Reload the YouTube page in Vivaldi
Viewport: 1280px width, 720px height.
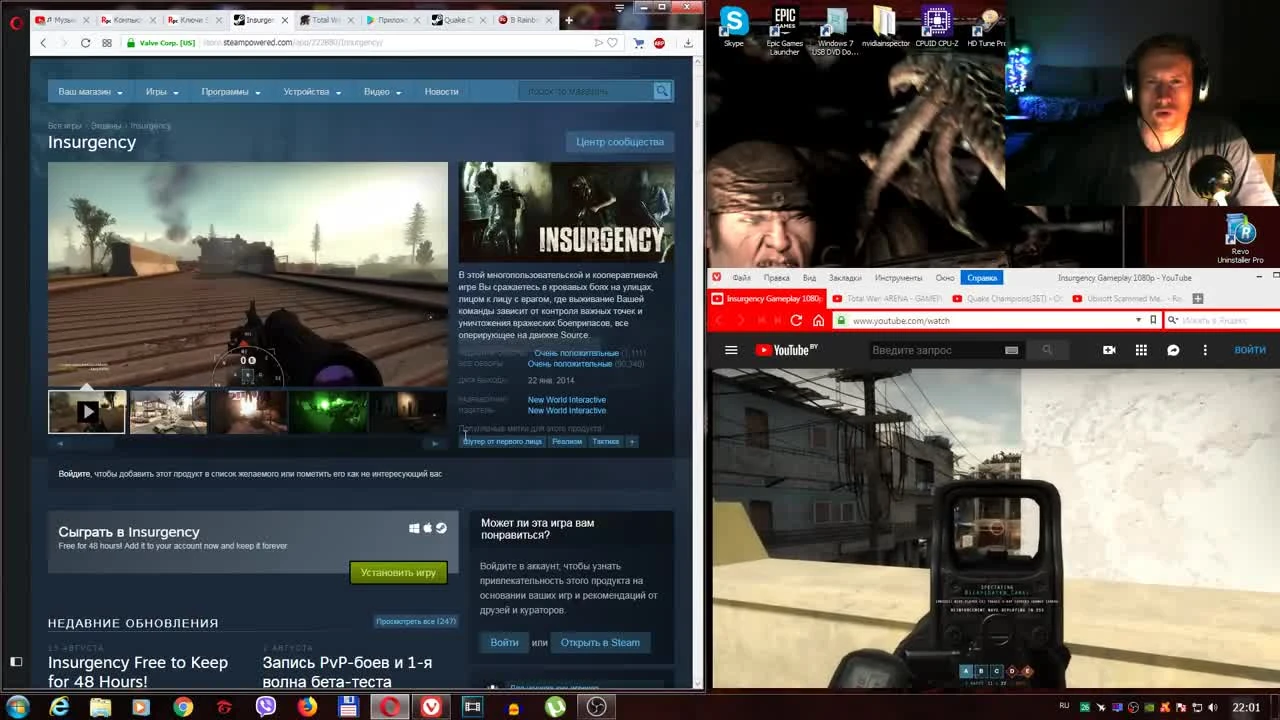(796, 320)
